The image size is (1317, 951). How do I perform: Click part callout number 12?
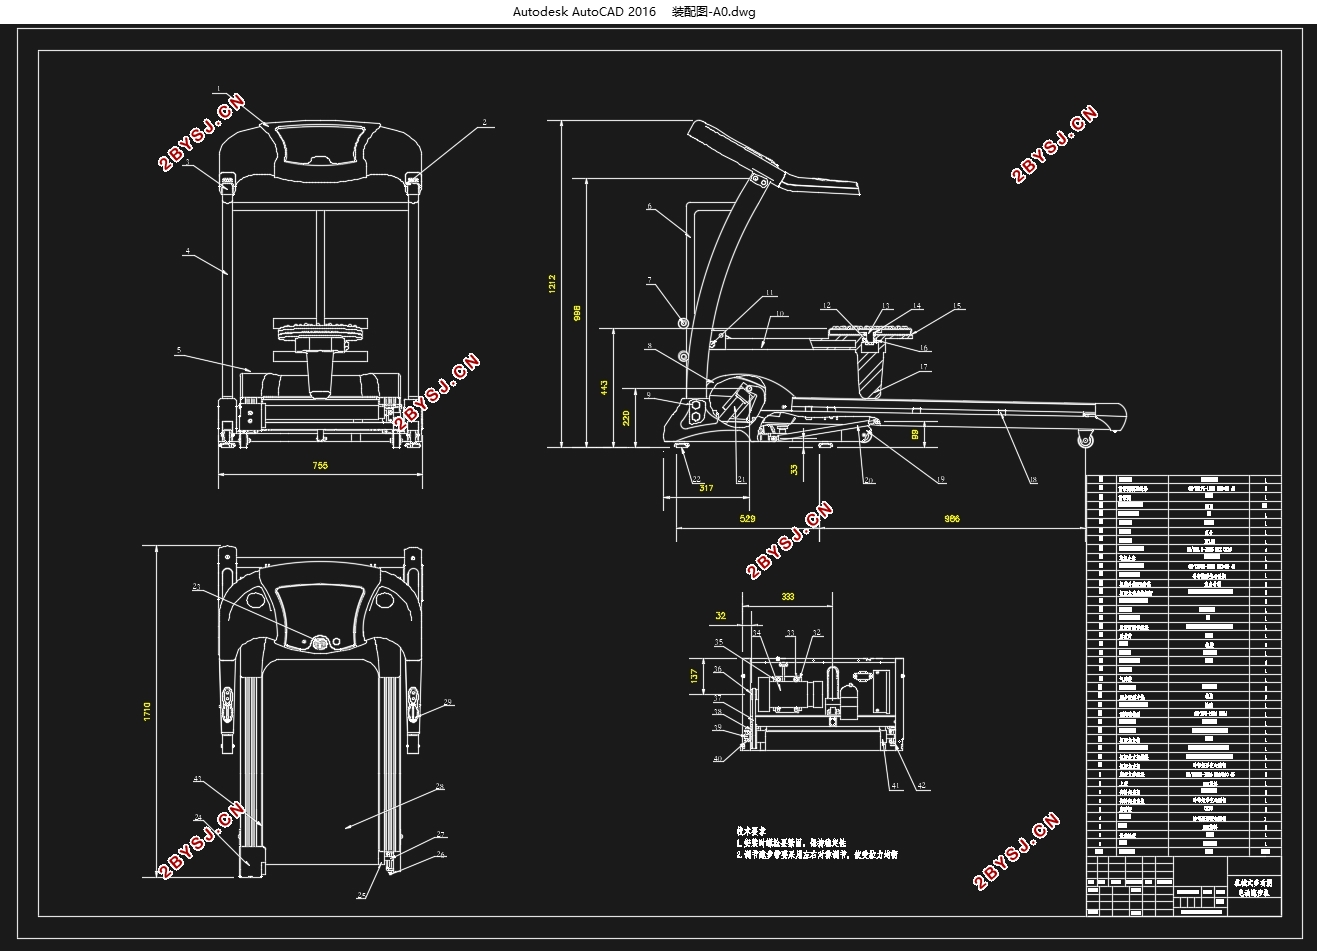[x=827, y=306]
